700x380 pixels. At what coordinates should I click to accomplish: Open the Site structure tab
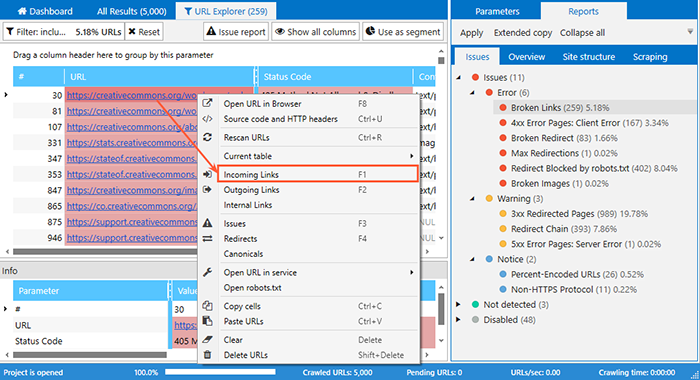click(588, 57)
